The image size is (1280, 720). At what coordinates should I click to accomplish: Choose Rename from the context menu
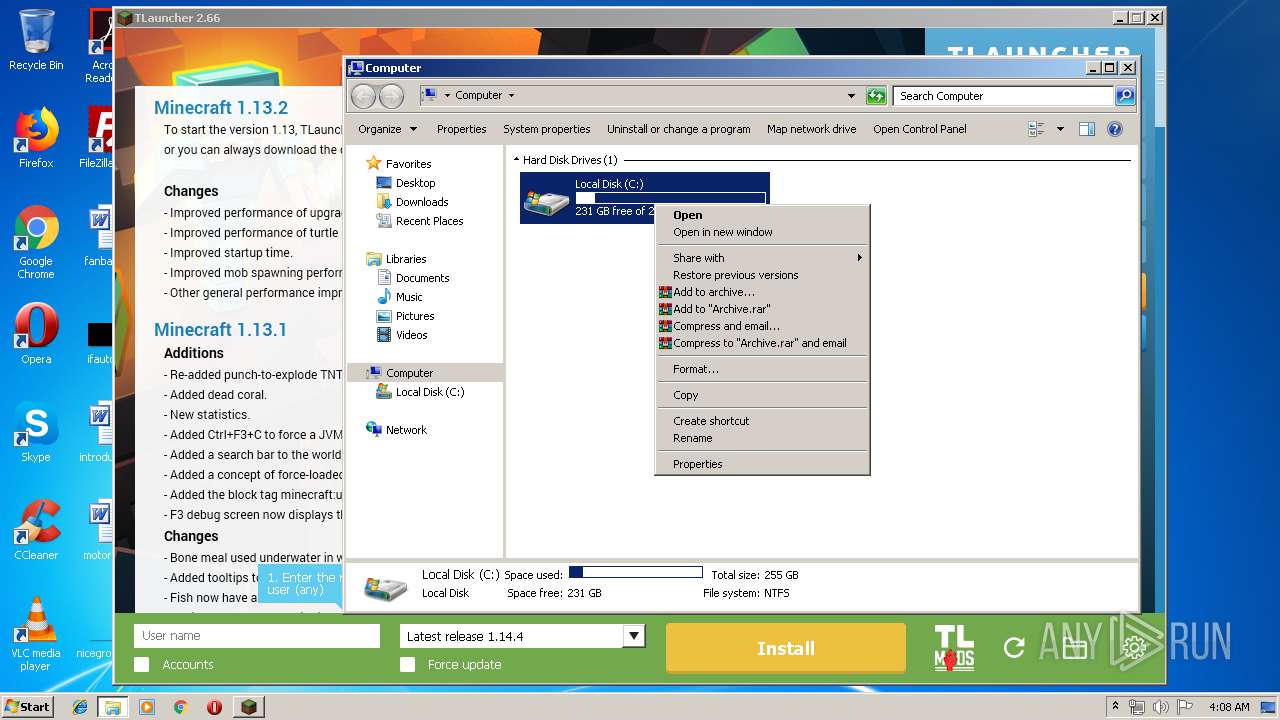pos(762,438)
